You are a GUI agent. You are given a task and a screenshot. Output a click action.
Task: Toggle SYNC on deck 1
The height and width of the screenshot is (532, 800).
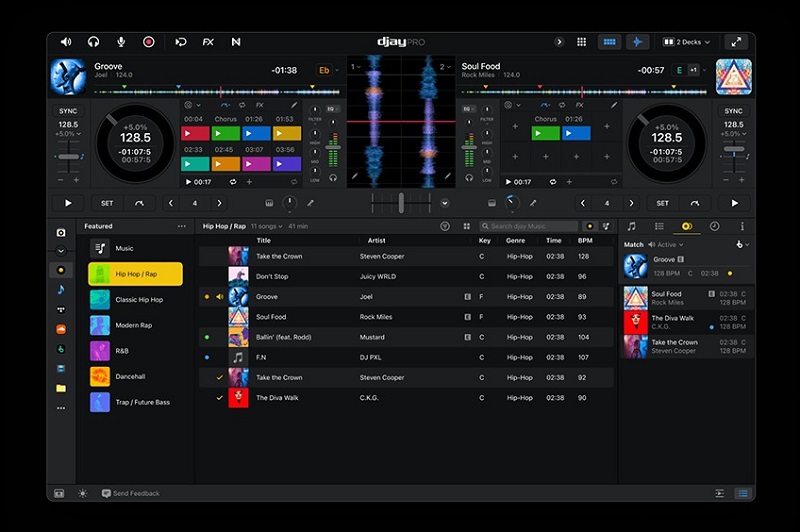click(68, 111)
